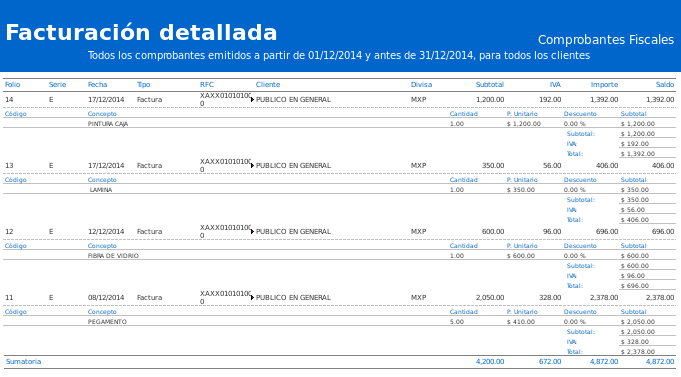This screenshot has width=681, height=377.
Task: Click the arrow marker beside folio 11 client
Action: coord(252,298)
